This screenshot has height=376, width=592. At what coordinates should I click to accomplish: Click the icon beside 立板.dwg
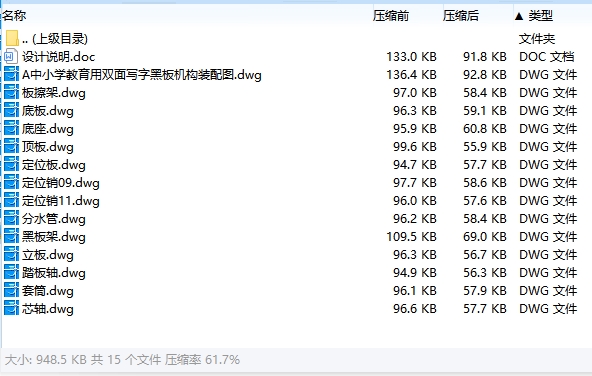pos(11,255)
